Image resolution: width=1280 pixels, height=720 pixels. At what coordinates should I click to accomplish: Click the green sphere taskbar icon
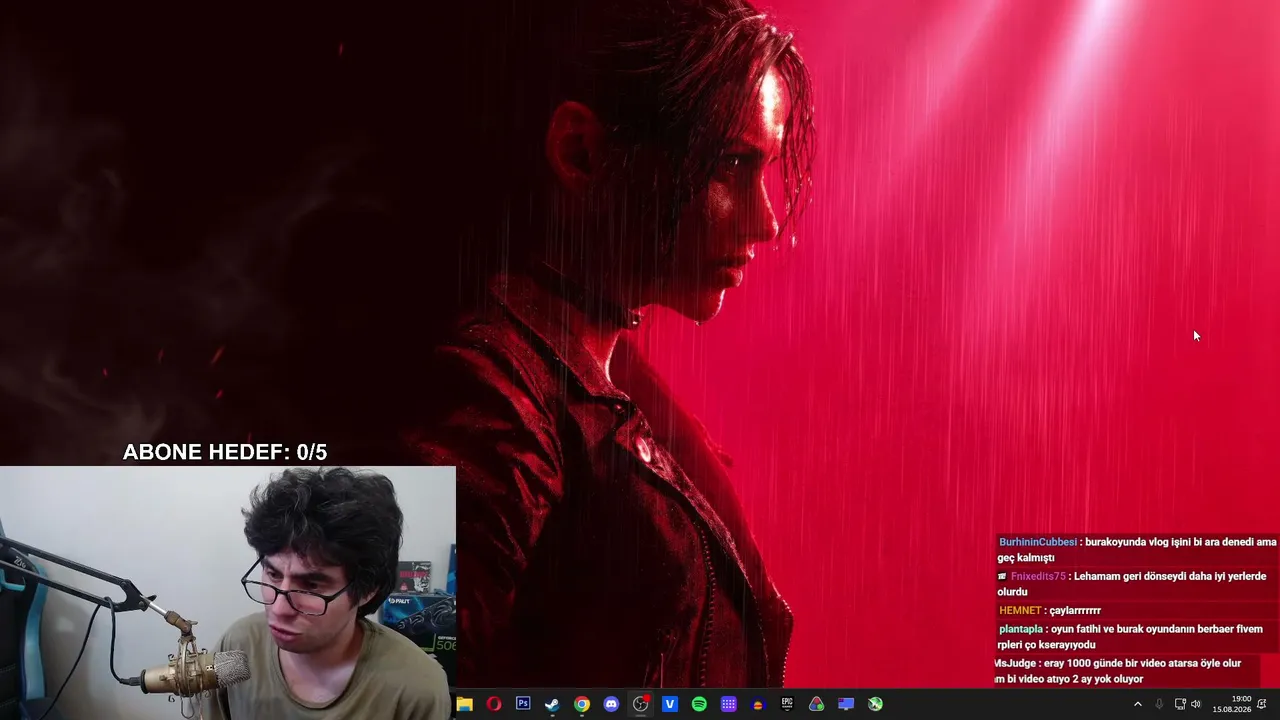(x=875, y=704)
